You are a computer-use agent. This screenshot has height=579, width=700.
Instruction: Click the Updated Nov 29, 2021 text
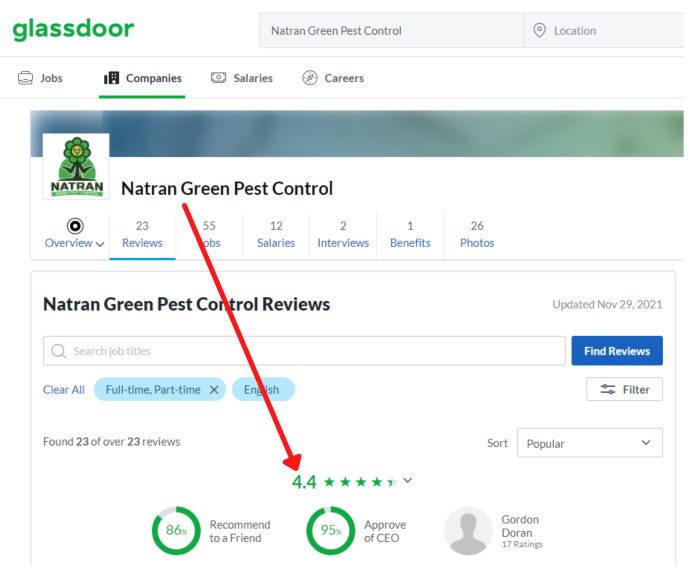coord(607,304)
